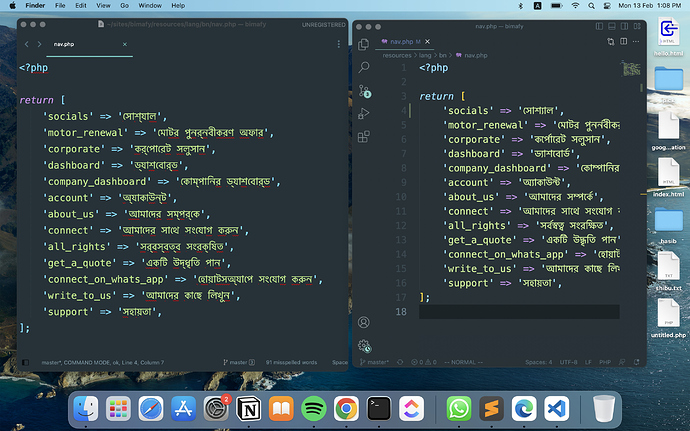Open WhatsApp from the Dock
The height and width of the screenshot is (431, 690).
[459, 409]
